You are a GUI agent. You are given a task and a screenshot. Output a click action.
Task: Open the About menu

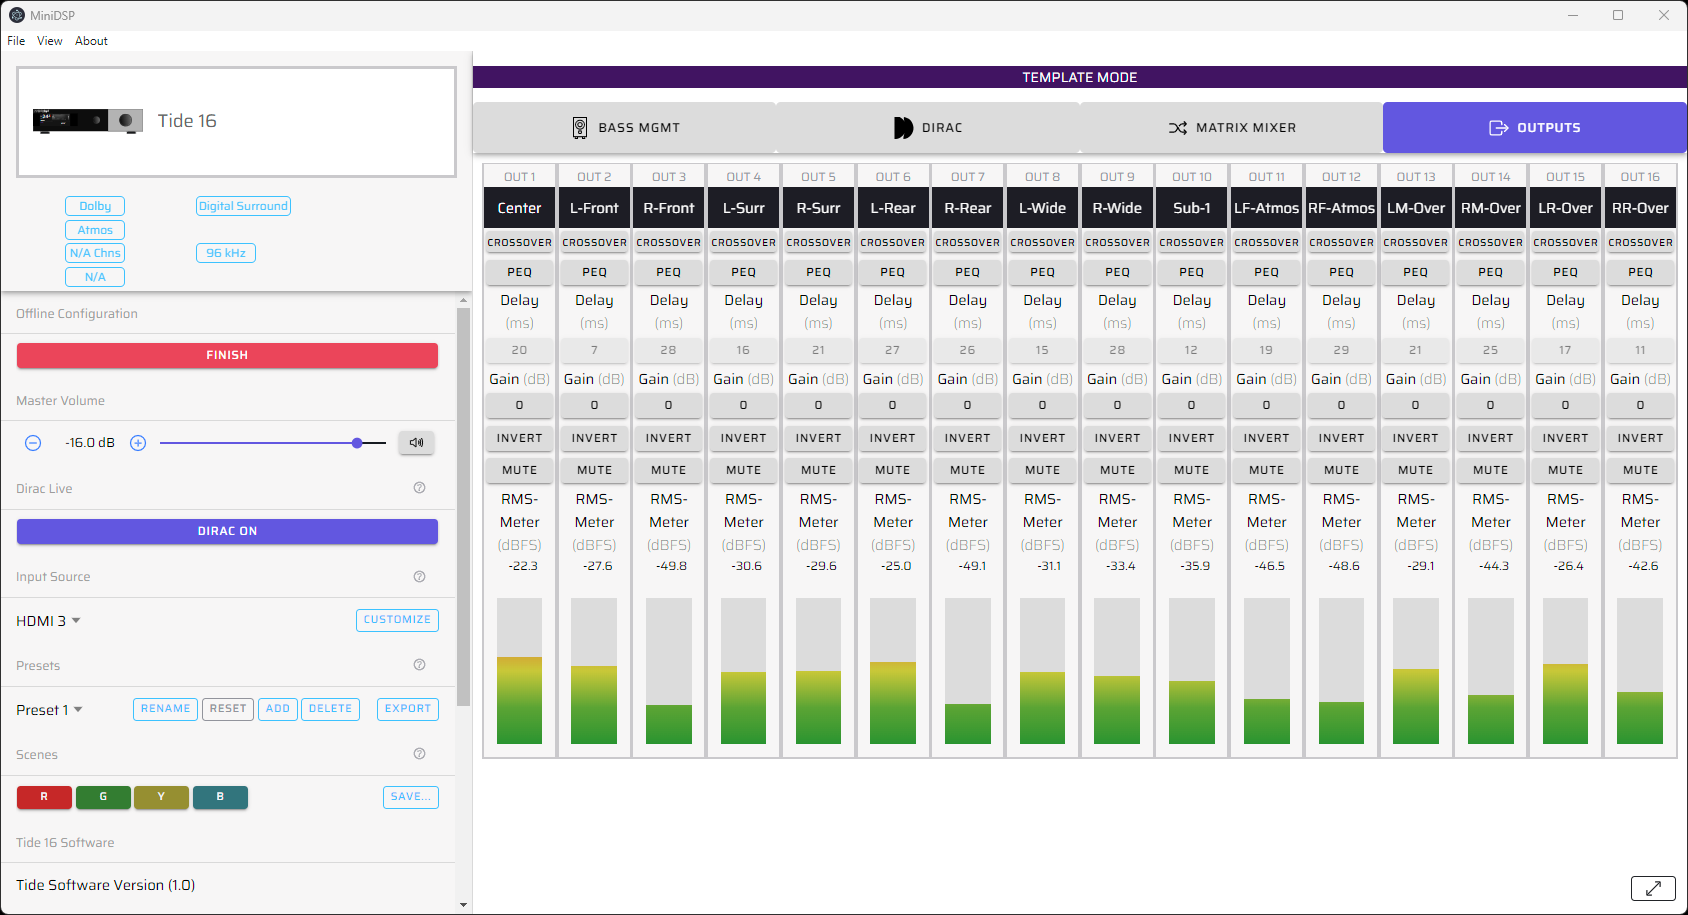(90, 41)
